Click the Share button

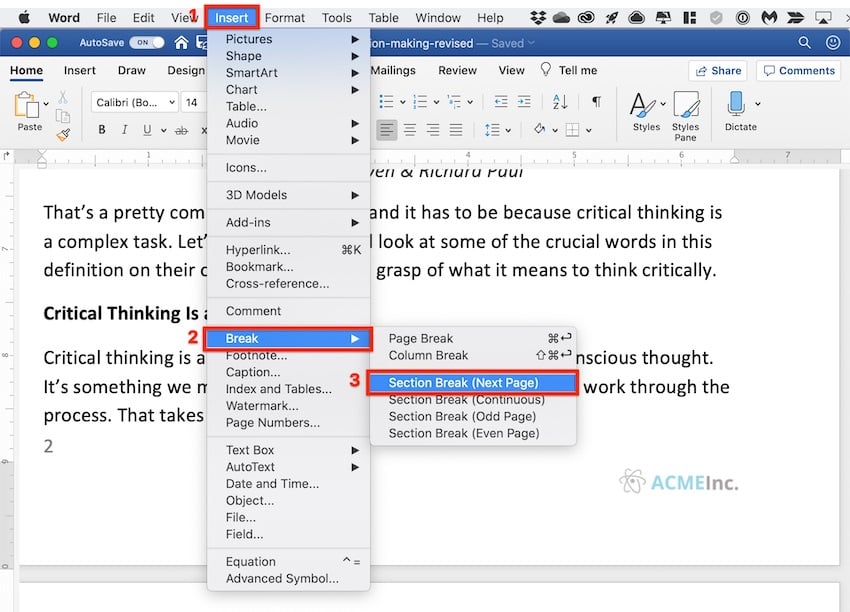coord(718,71)
